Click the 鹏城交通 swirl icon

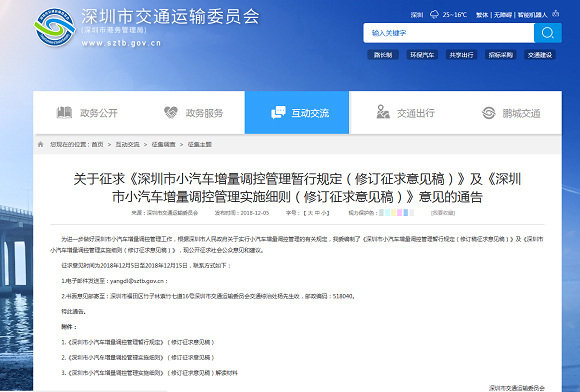click(x=489, y=113)
